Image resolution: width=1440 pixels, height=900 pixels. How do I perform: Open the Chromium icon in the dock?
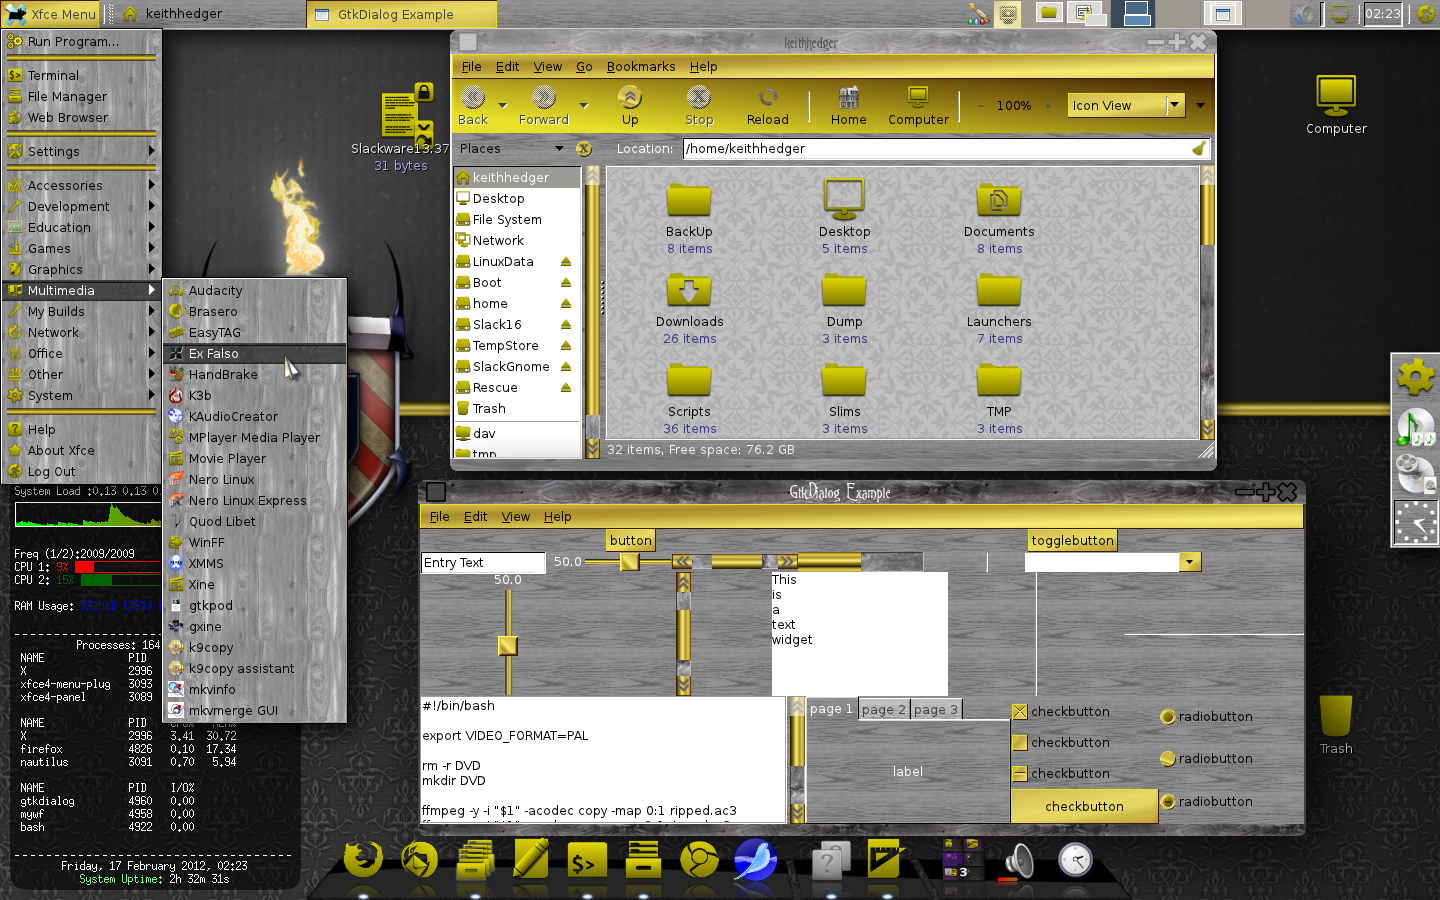click(x=699, y=860)
